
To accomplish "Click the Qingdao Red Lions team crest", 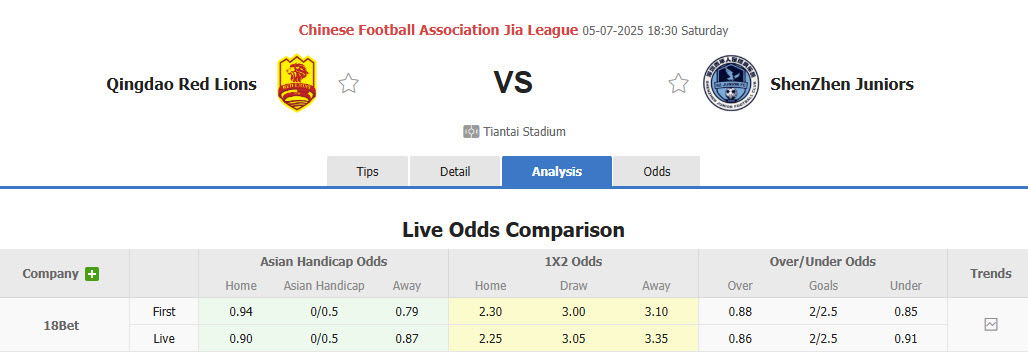I will (x=297, y=83).
